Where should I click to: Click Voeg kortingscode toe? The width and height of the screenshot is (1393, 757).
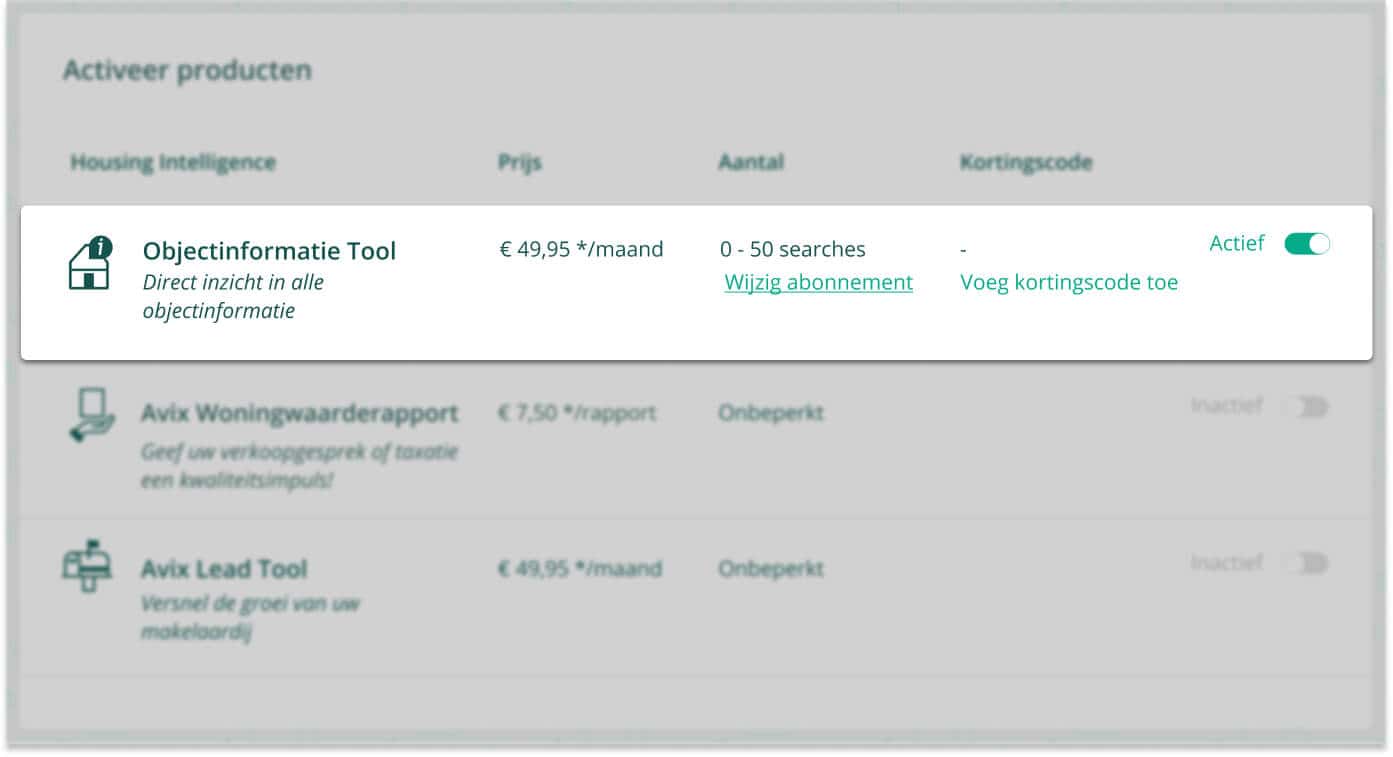[x=1069, y=282]
